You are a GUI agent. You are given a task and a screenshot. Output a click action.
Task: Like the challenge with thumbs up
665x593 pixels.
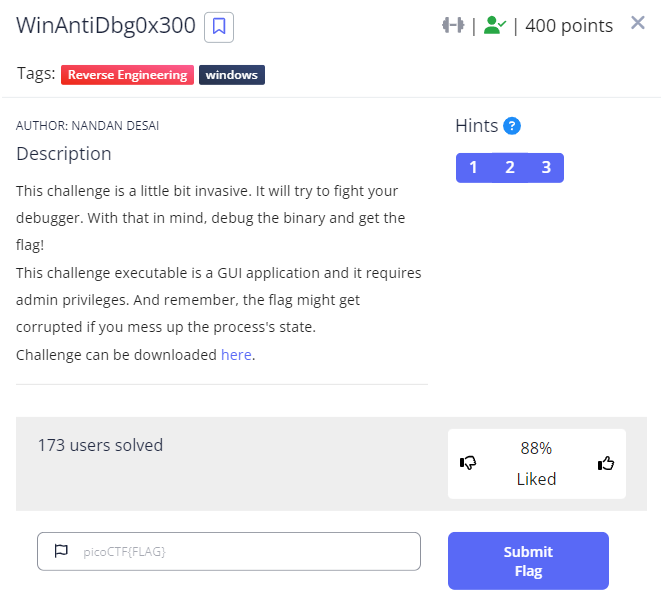click(605, 463)
